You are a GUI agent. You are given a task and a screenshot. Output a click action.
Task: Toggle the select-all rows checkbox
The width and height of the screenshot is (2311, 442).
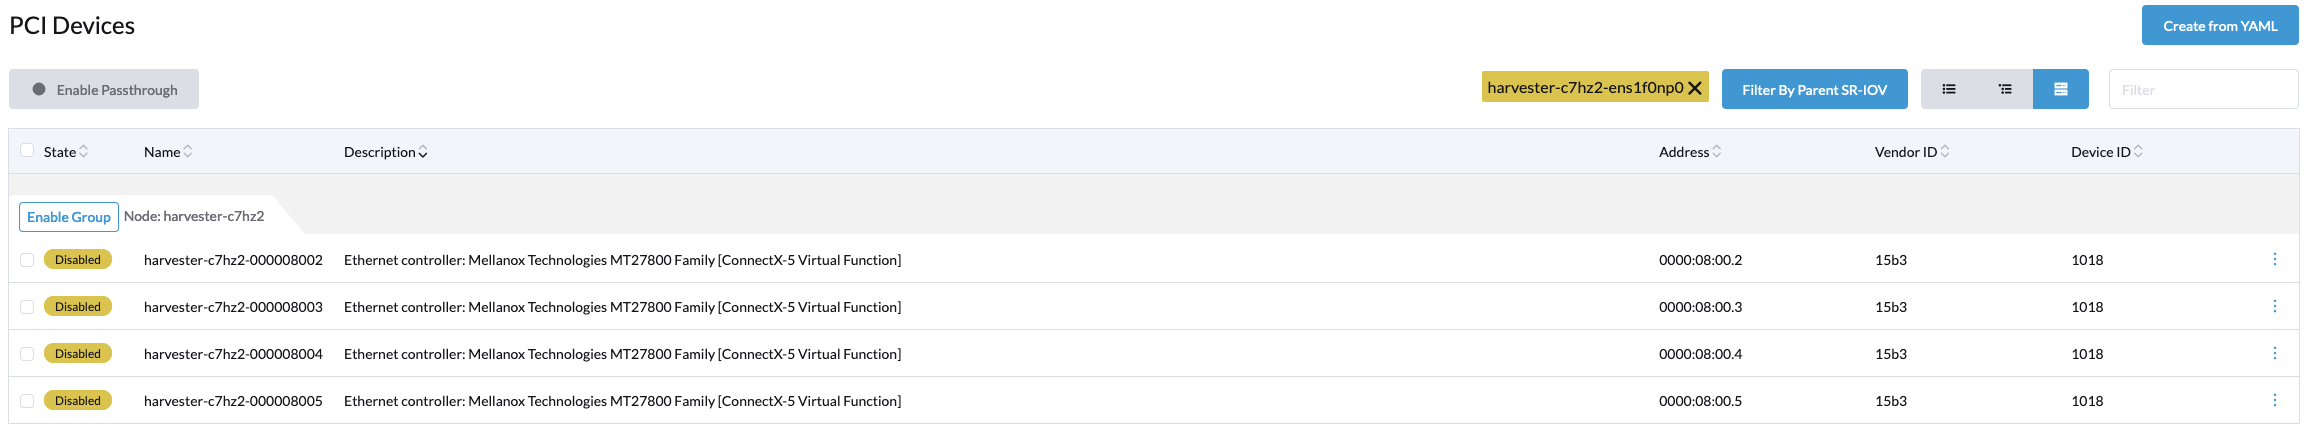27,151
